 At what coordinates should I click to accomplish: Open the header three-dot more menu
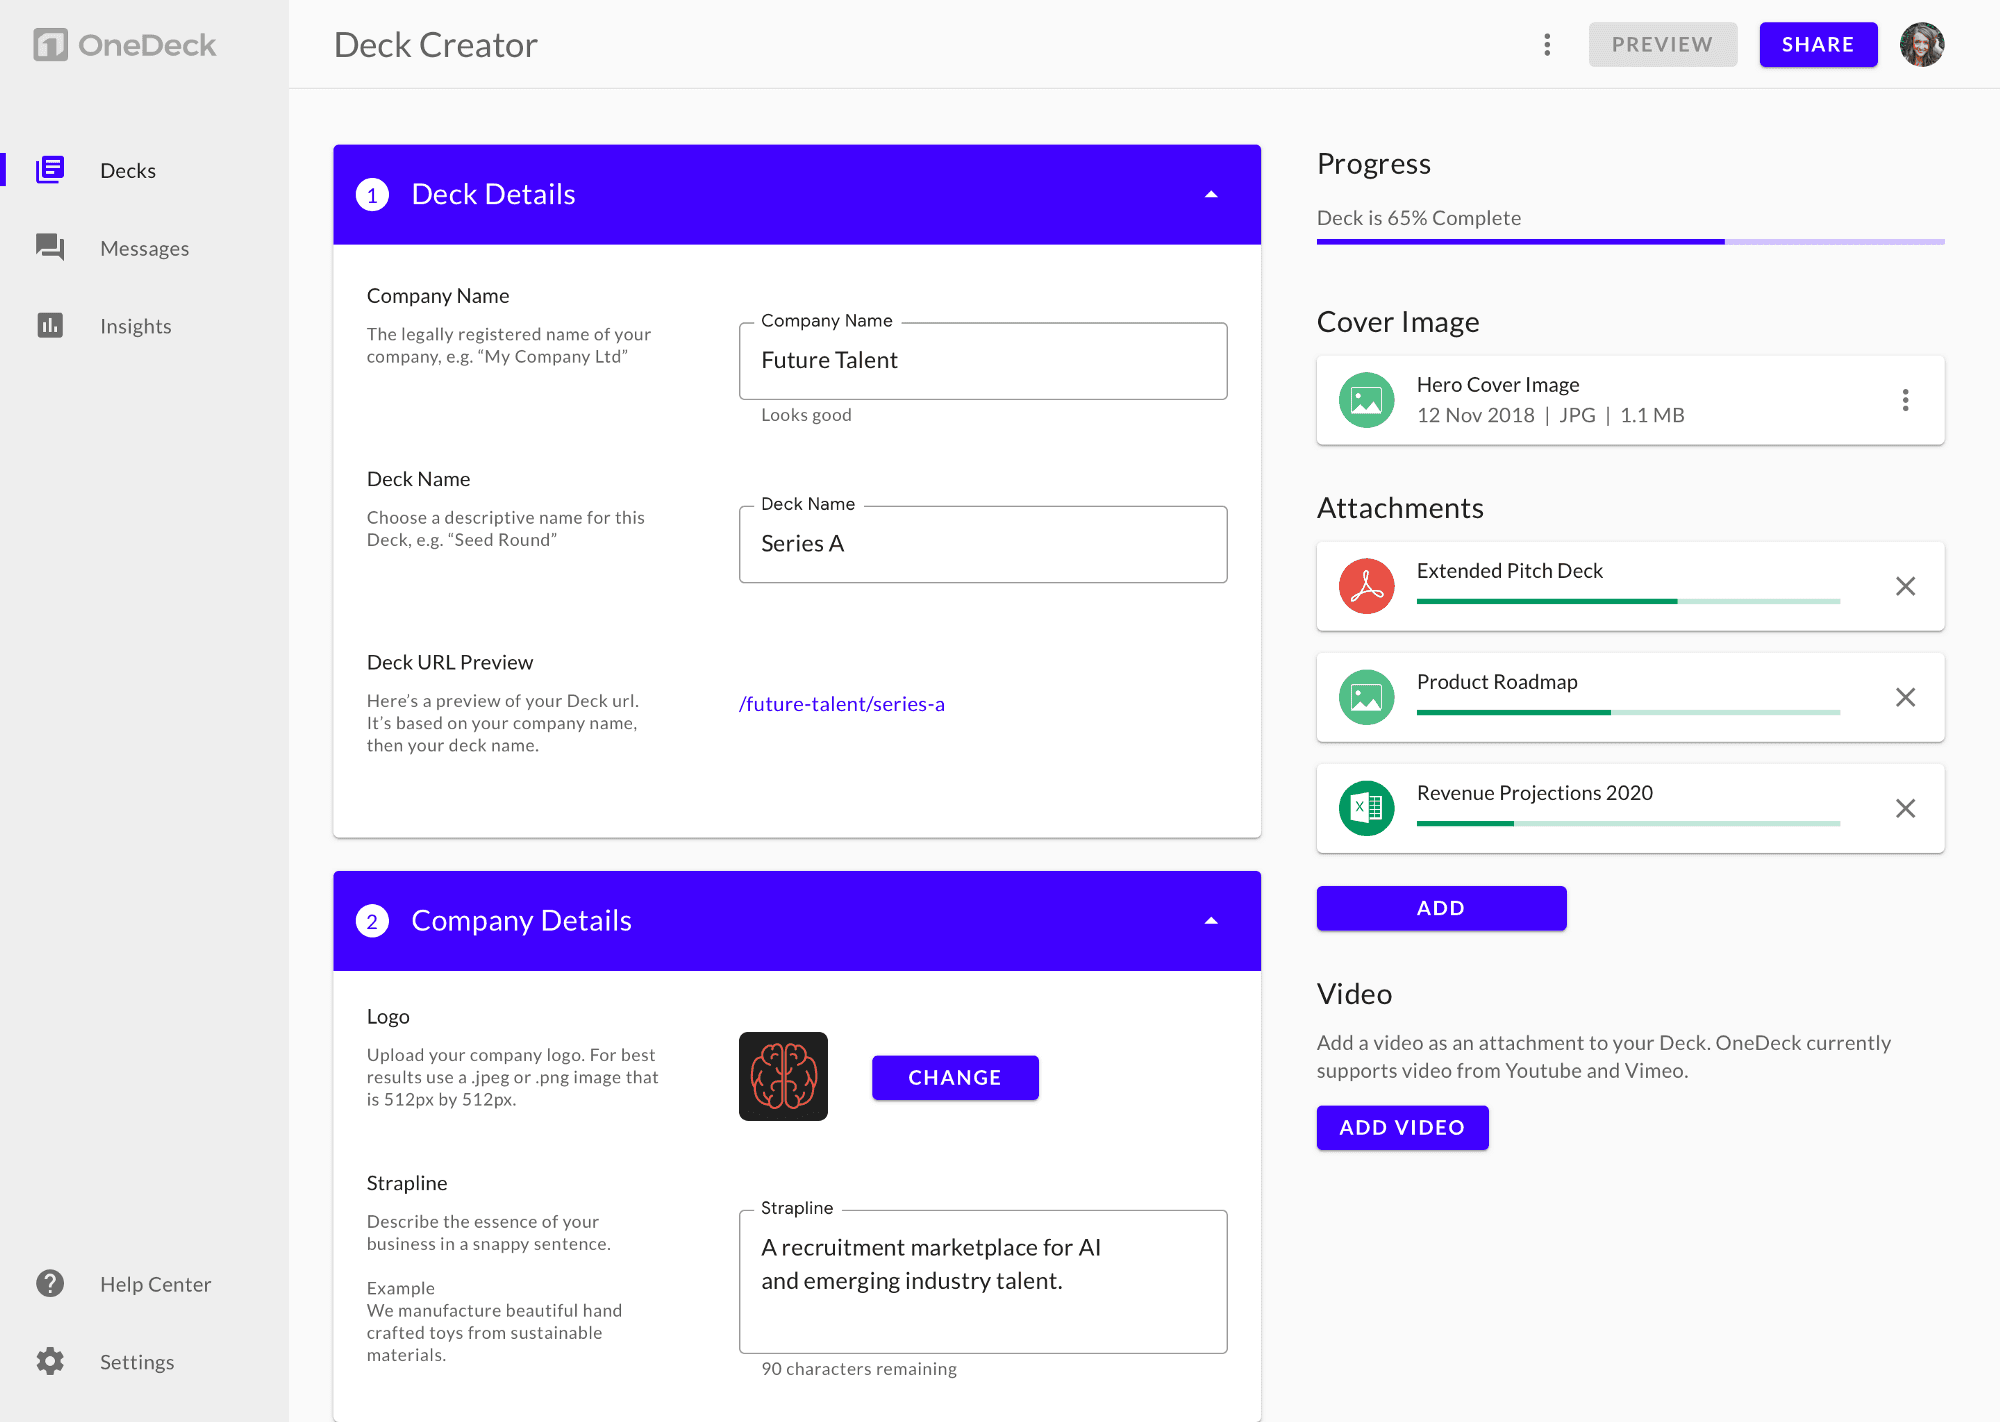1547,45
